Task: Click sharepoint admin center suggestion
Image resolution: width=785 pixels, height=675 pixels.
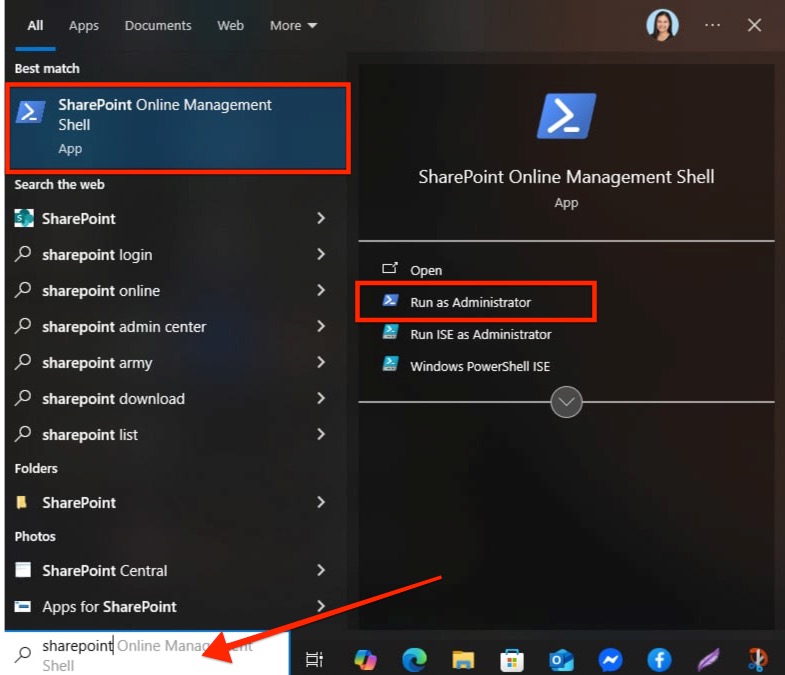Action: tap(124, 327)
